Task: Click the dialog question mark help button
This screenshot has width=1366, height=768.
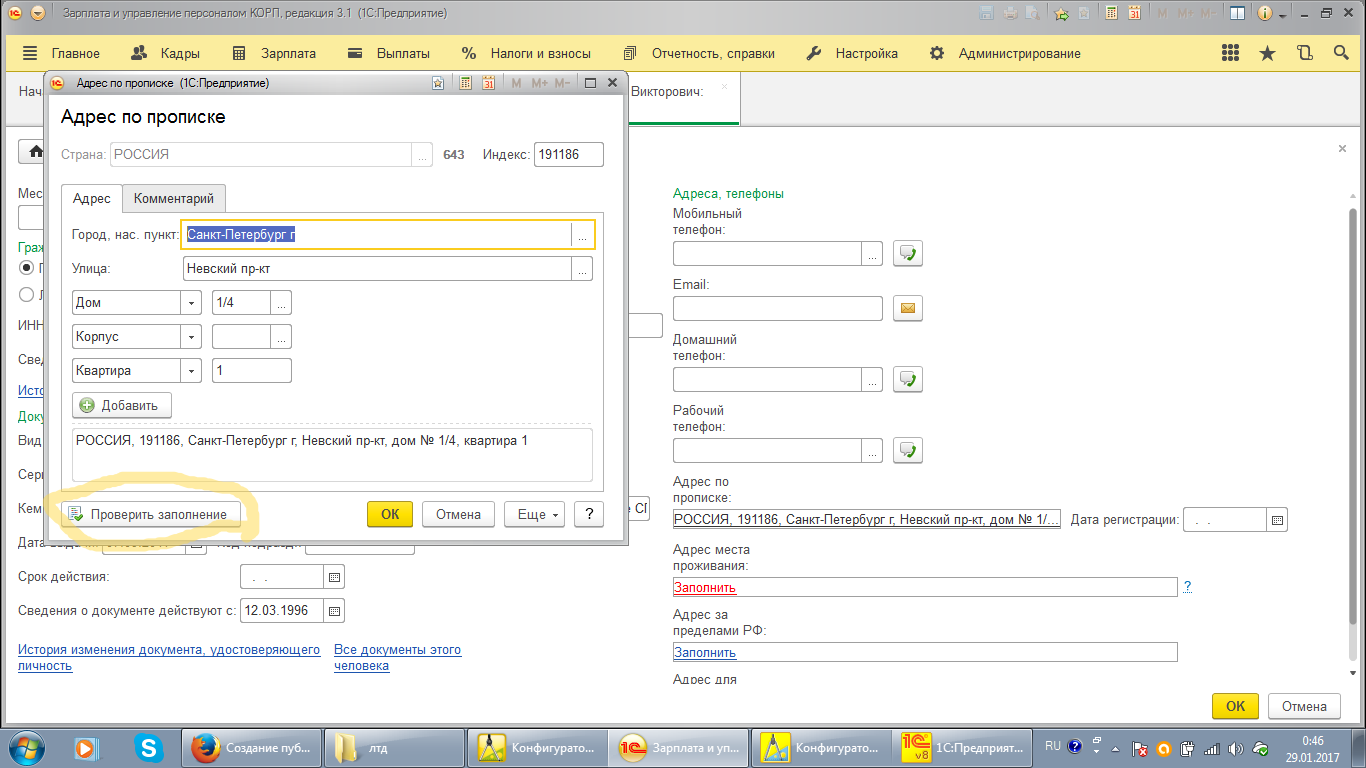Action: (x=589, y=514)
